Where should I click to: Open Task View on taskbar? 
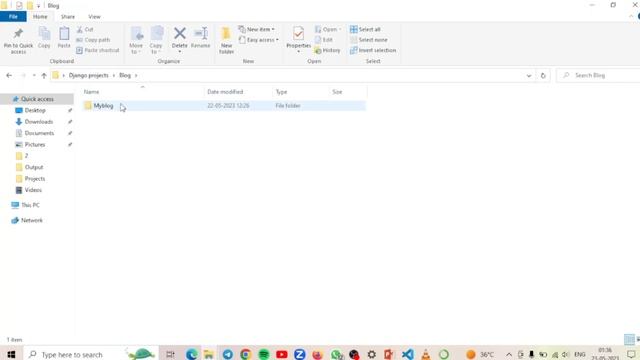[170, 354]
